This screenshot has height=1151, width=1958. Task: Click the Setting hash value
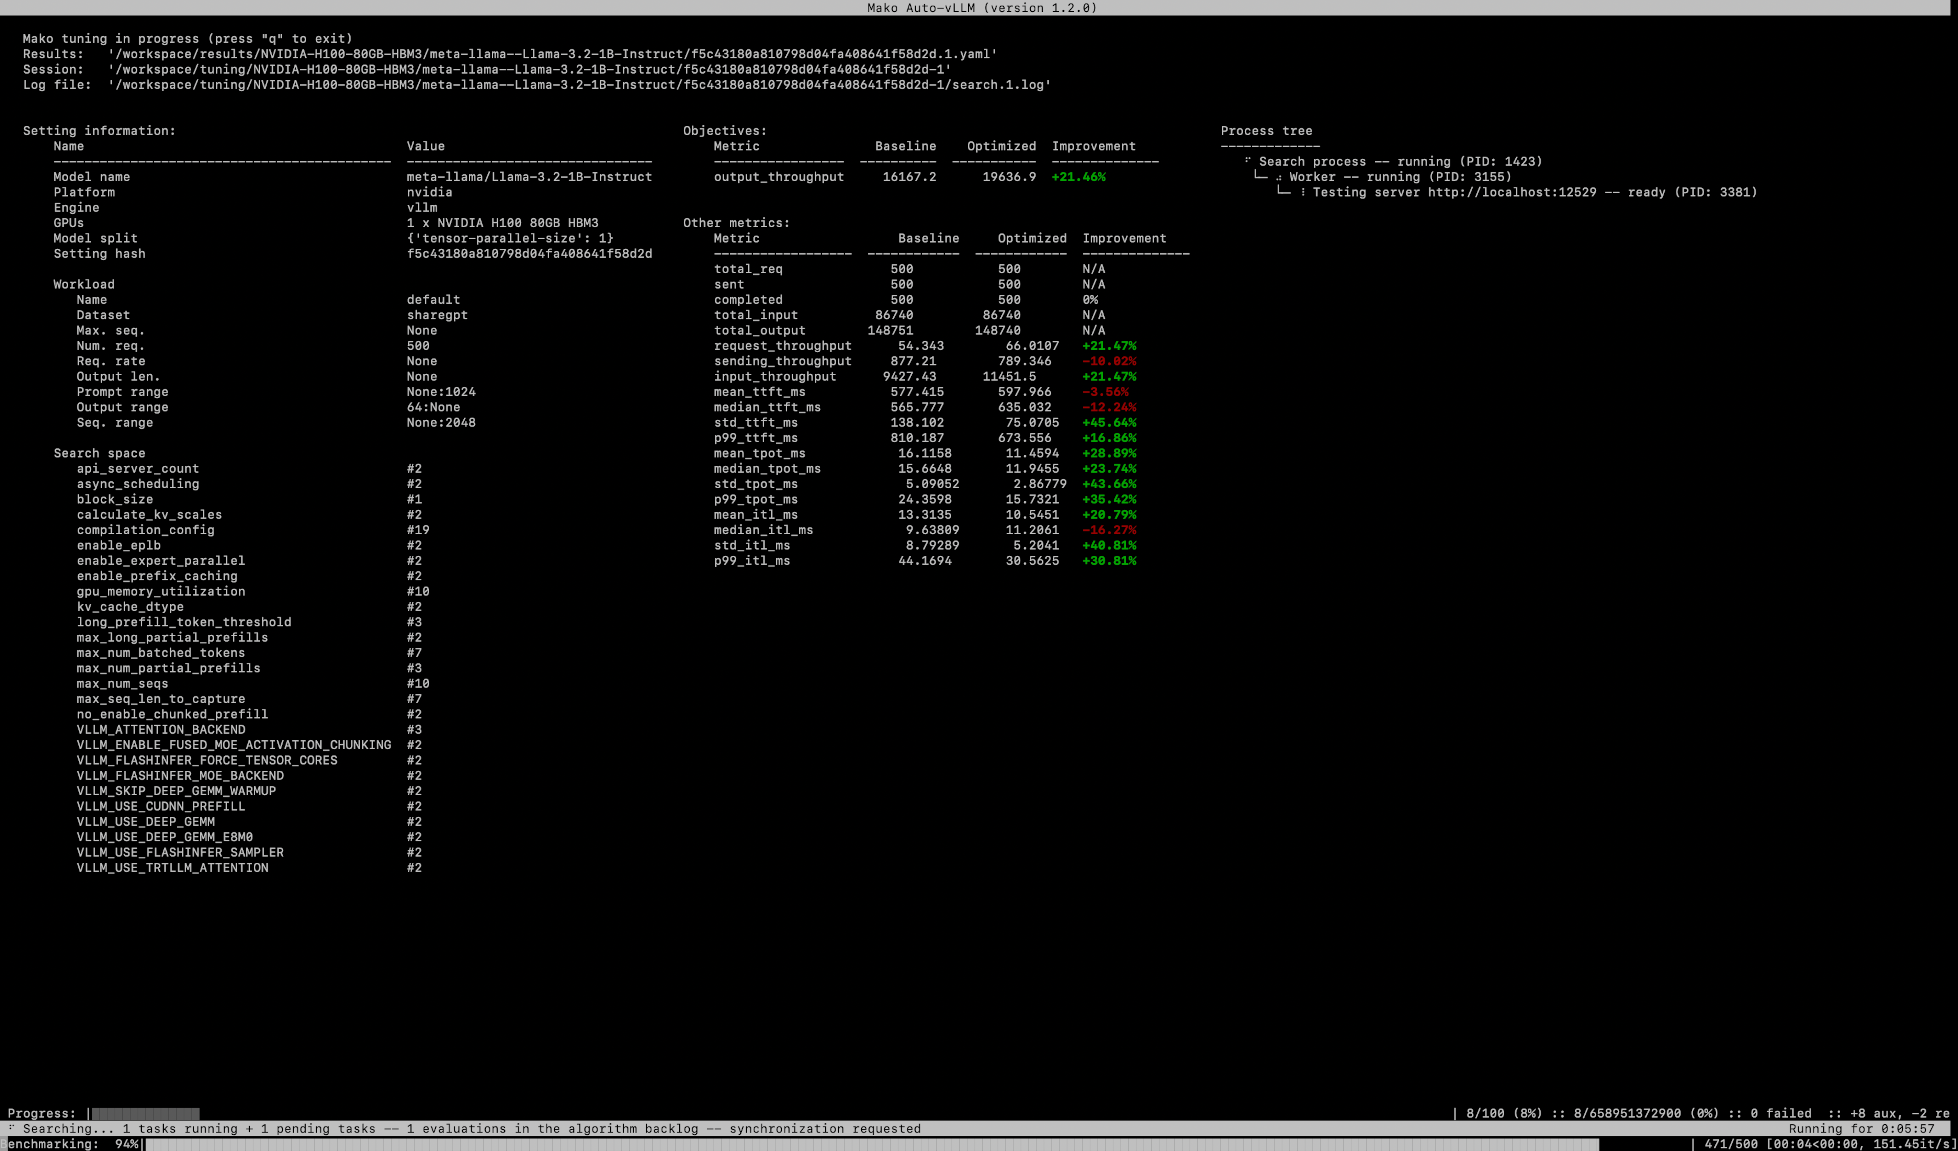[529, 254]
